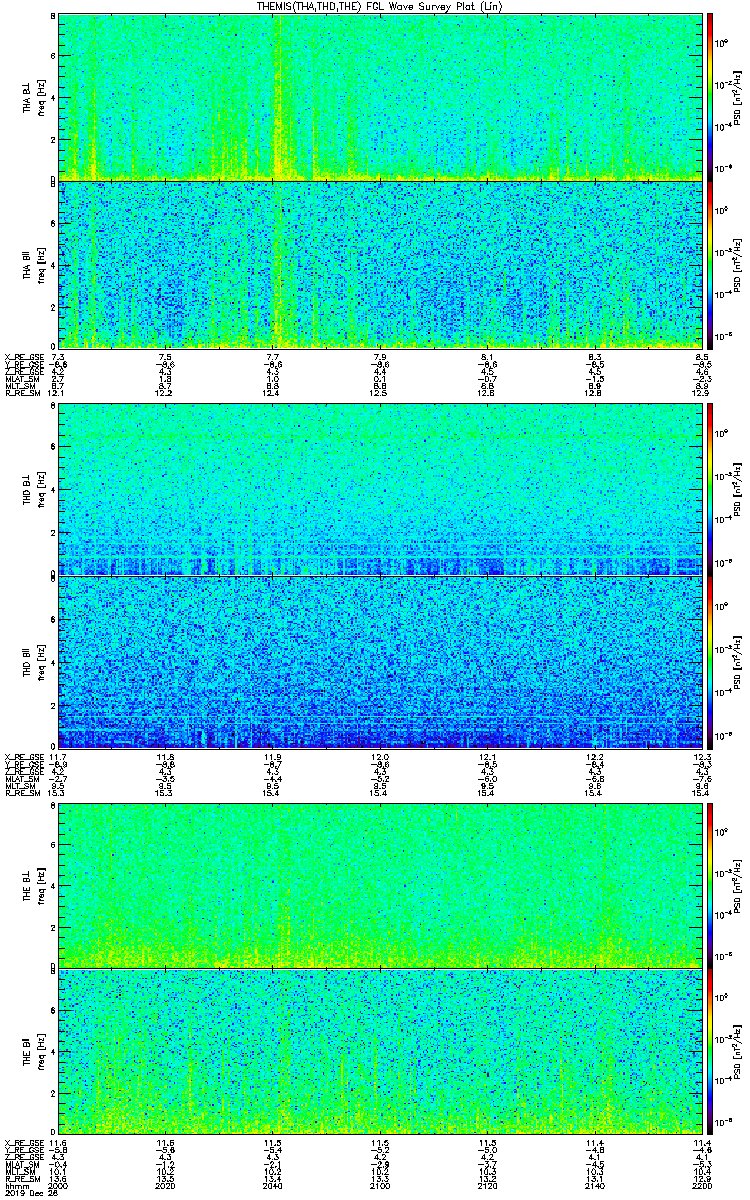Click the THD B⊥ spectrogram panel
Image resolution: width=750 pixels, height=1200 pixels.
coord(379,489)
